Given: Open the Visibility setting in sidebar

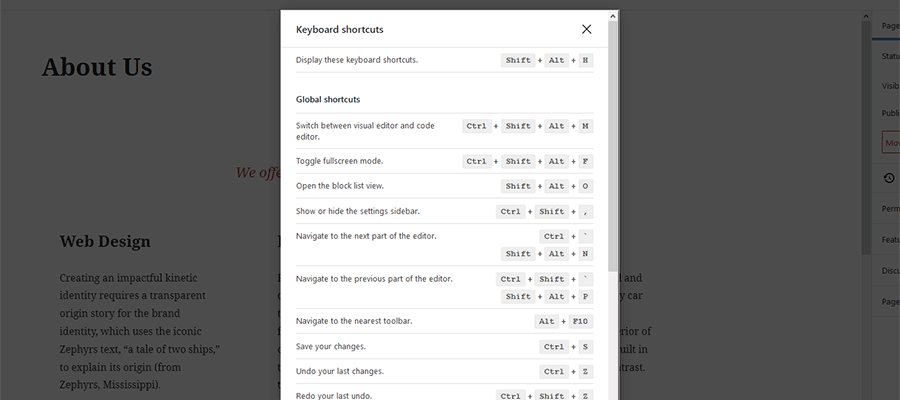Looking at the screenshot, I should tap(889, 85).
